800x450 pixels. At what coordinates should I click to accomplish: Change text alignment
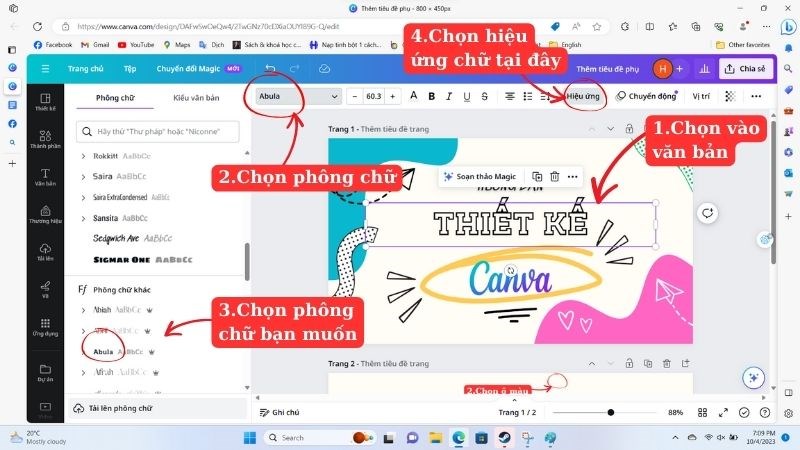tap(510, 96)
